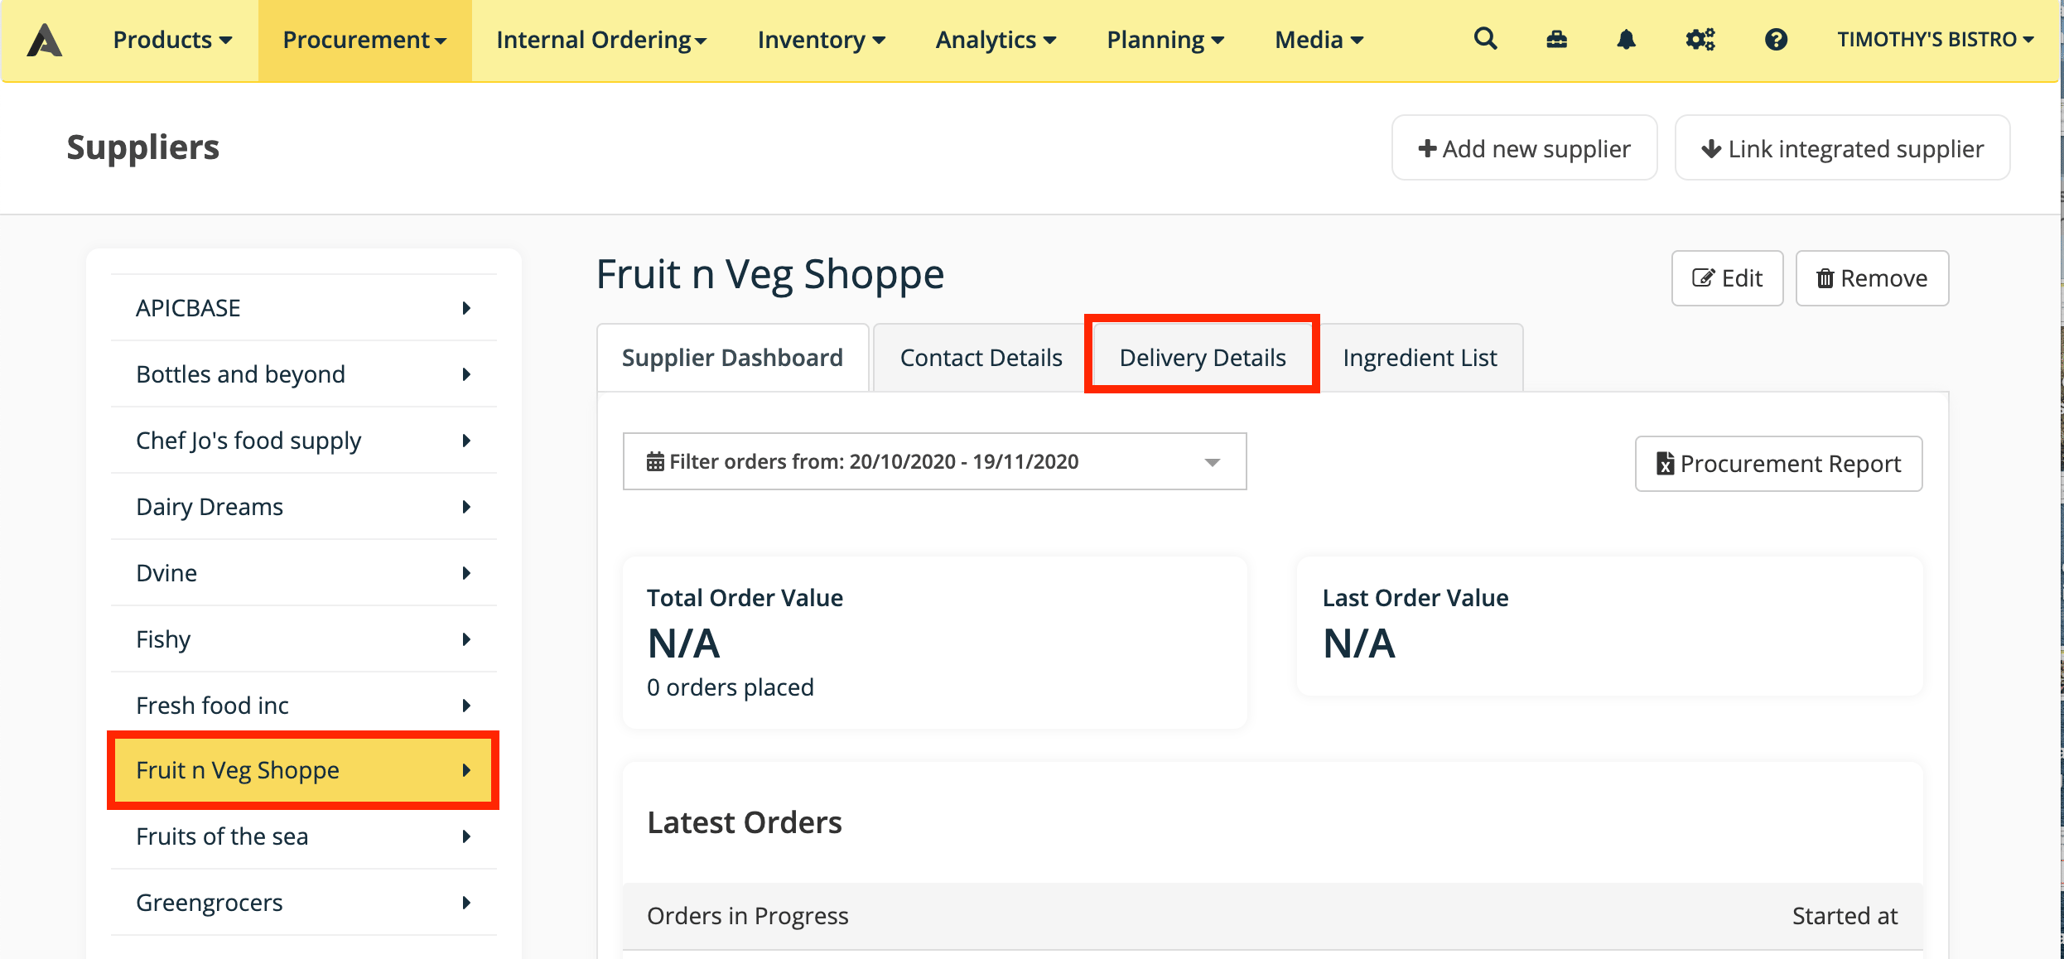Open the search icon in the top bar
The width and height of the screenshot is (2064, 959).
point(1486,39)
